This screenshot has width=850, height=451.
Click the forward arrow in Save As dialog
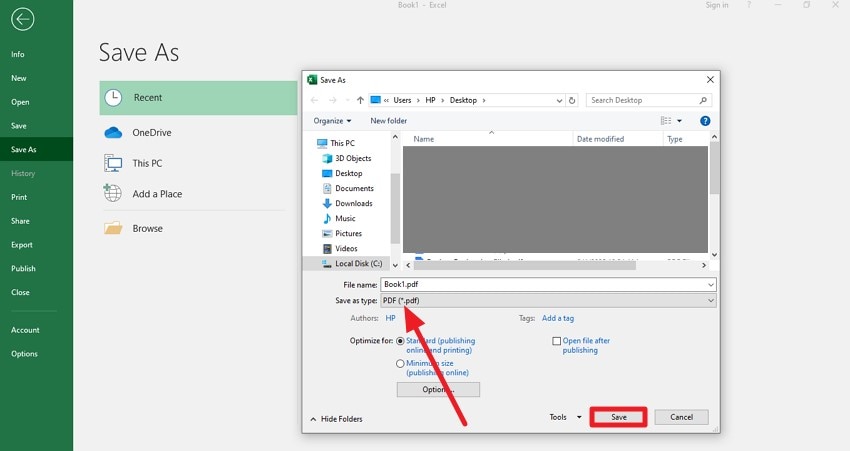(332, 100)
